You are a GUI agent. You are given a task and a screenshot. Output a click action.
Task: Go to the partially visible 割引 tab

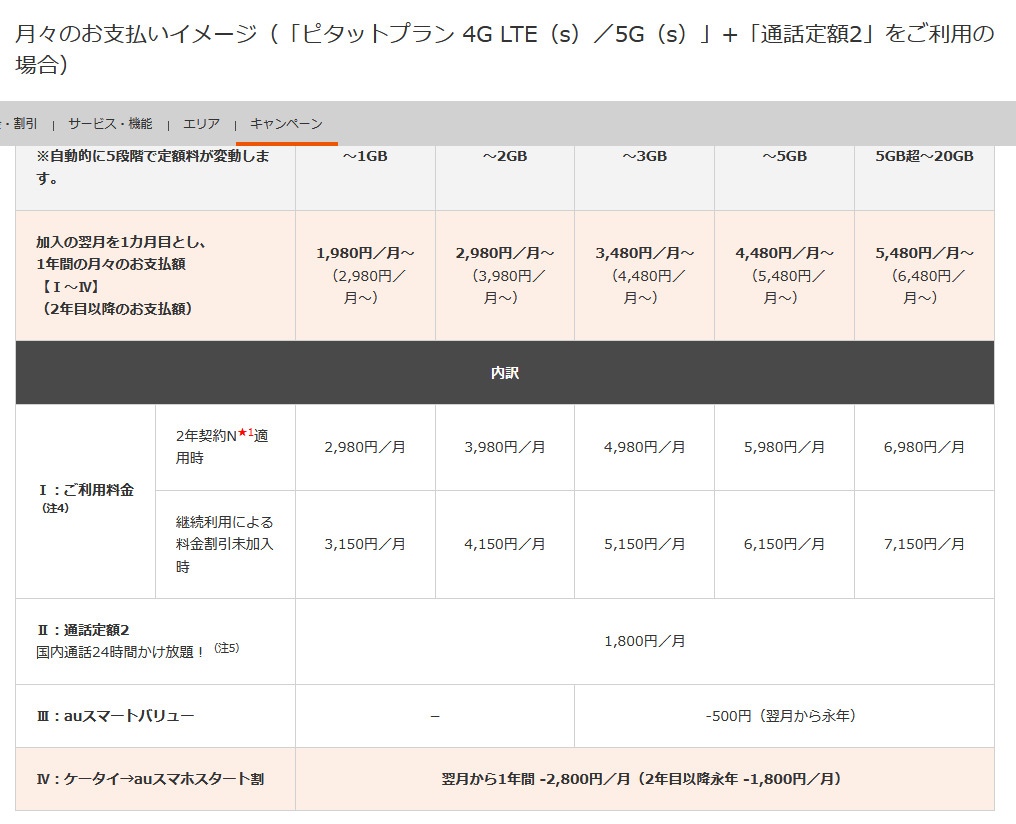pyautogui.click(x=22, y=124)
